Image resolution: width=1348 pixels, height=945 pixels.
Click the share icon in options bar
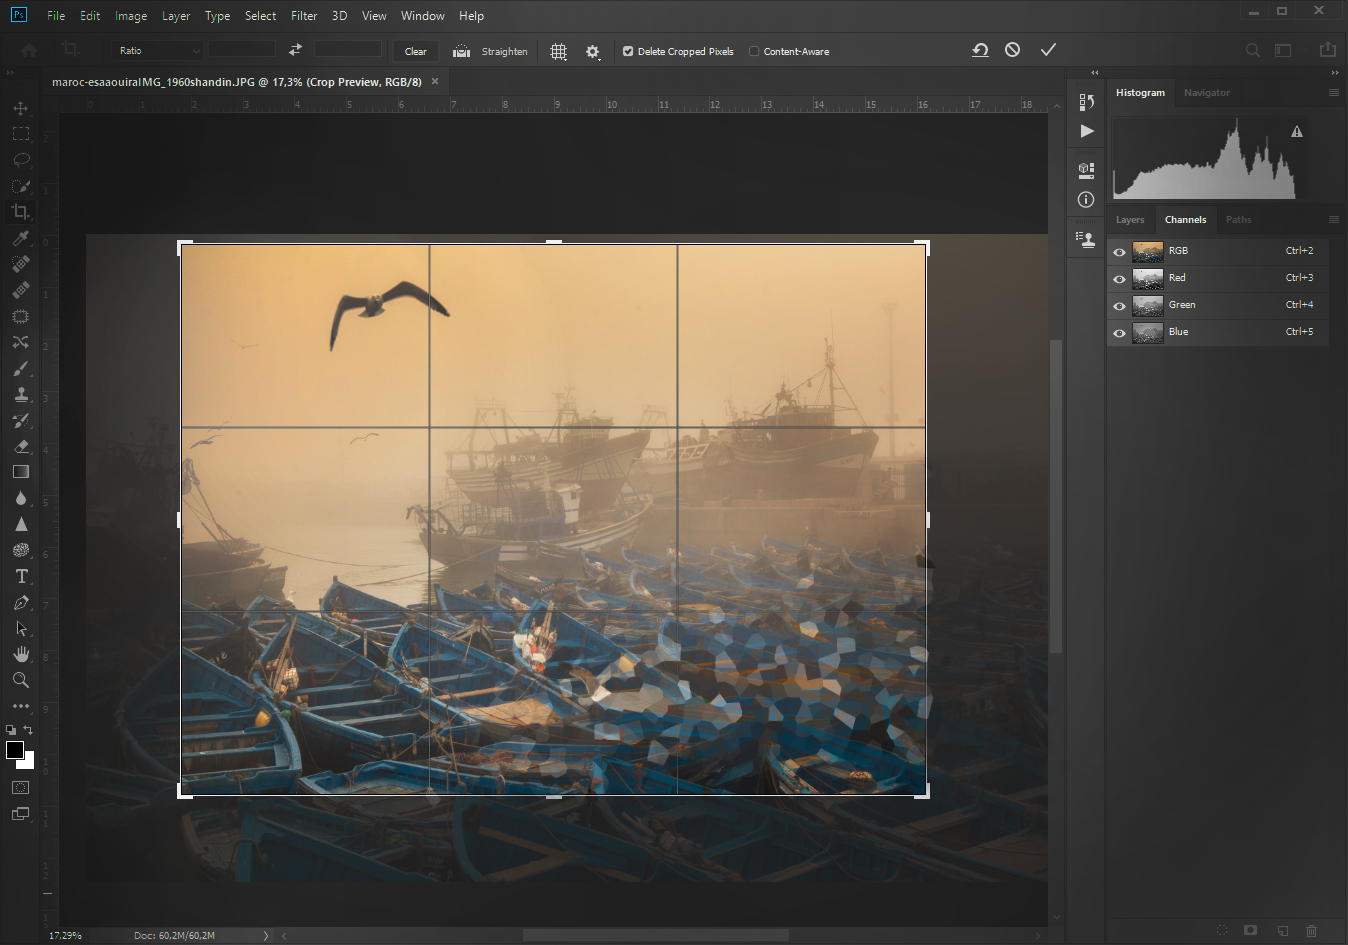tap(1327, 49)
